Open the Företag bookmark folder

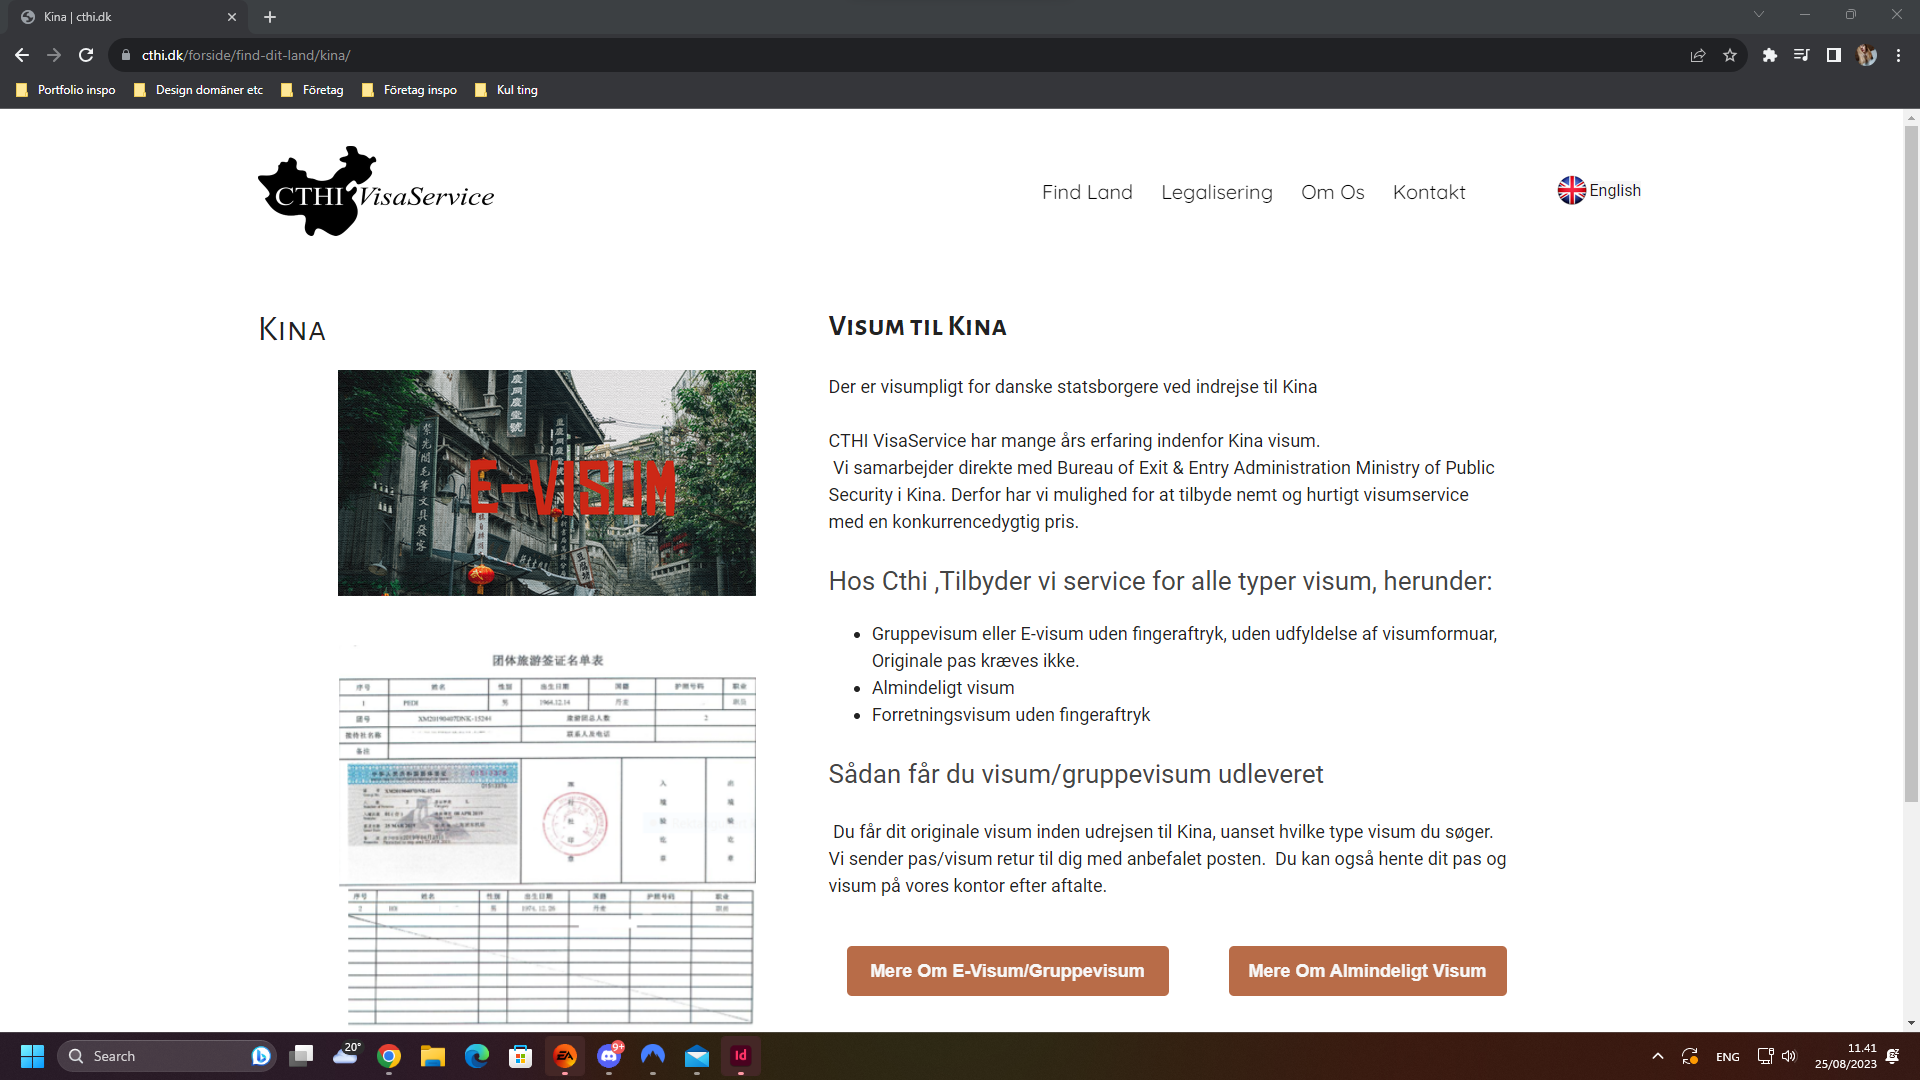(x=313, y=90)
